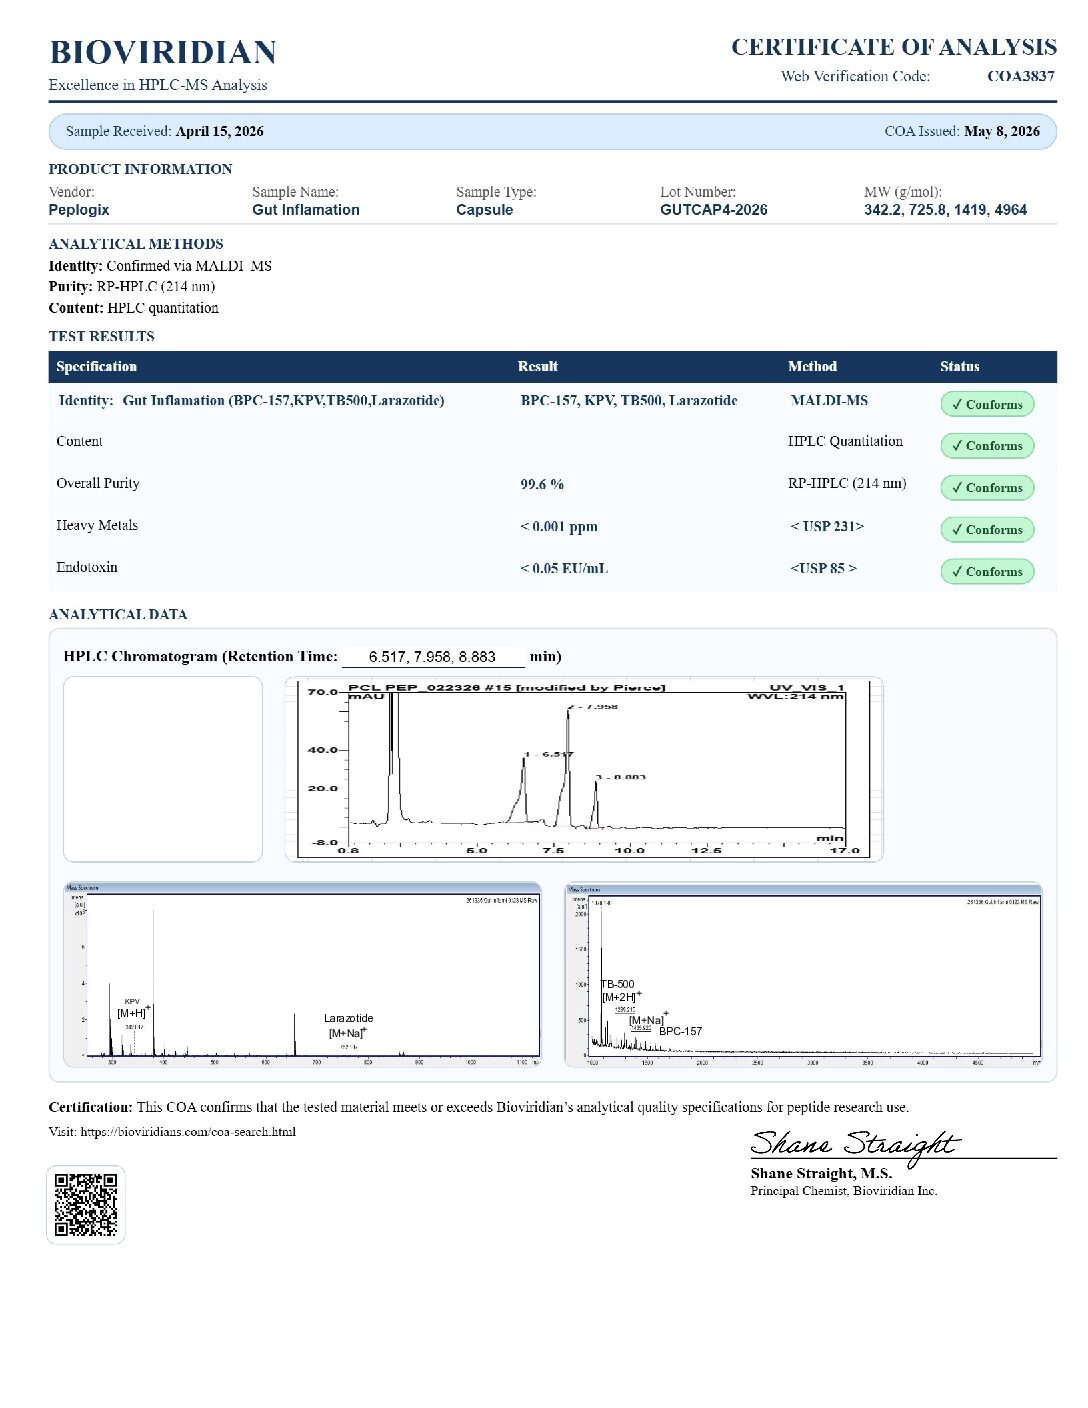Click the Method column header

812,366
